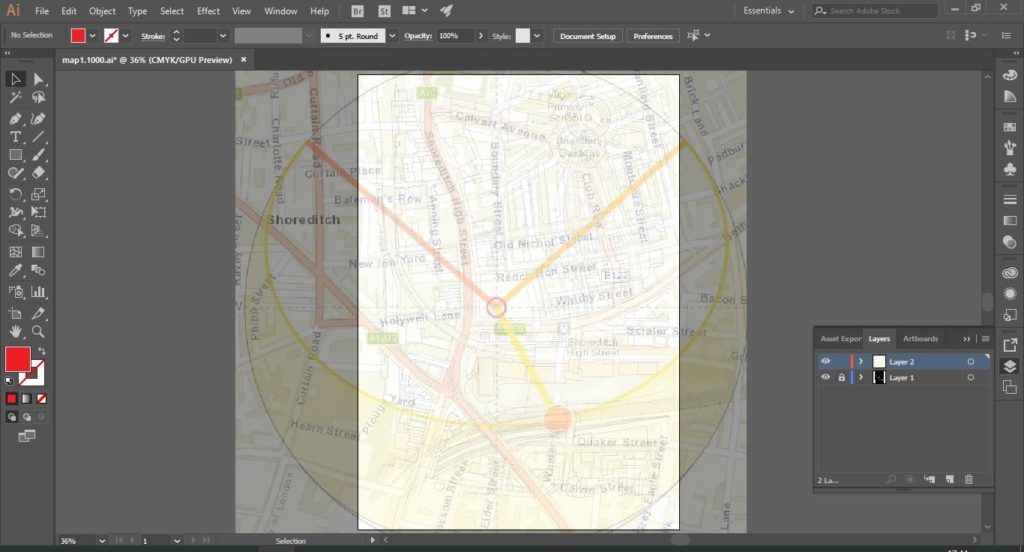The height and width of the screenshot is (552, 1024).
Task: Set paint mode to Gradient
Action: (26, 398)
